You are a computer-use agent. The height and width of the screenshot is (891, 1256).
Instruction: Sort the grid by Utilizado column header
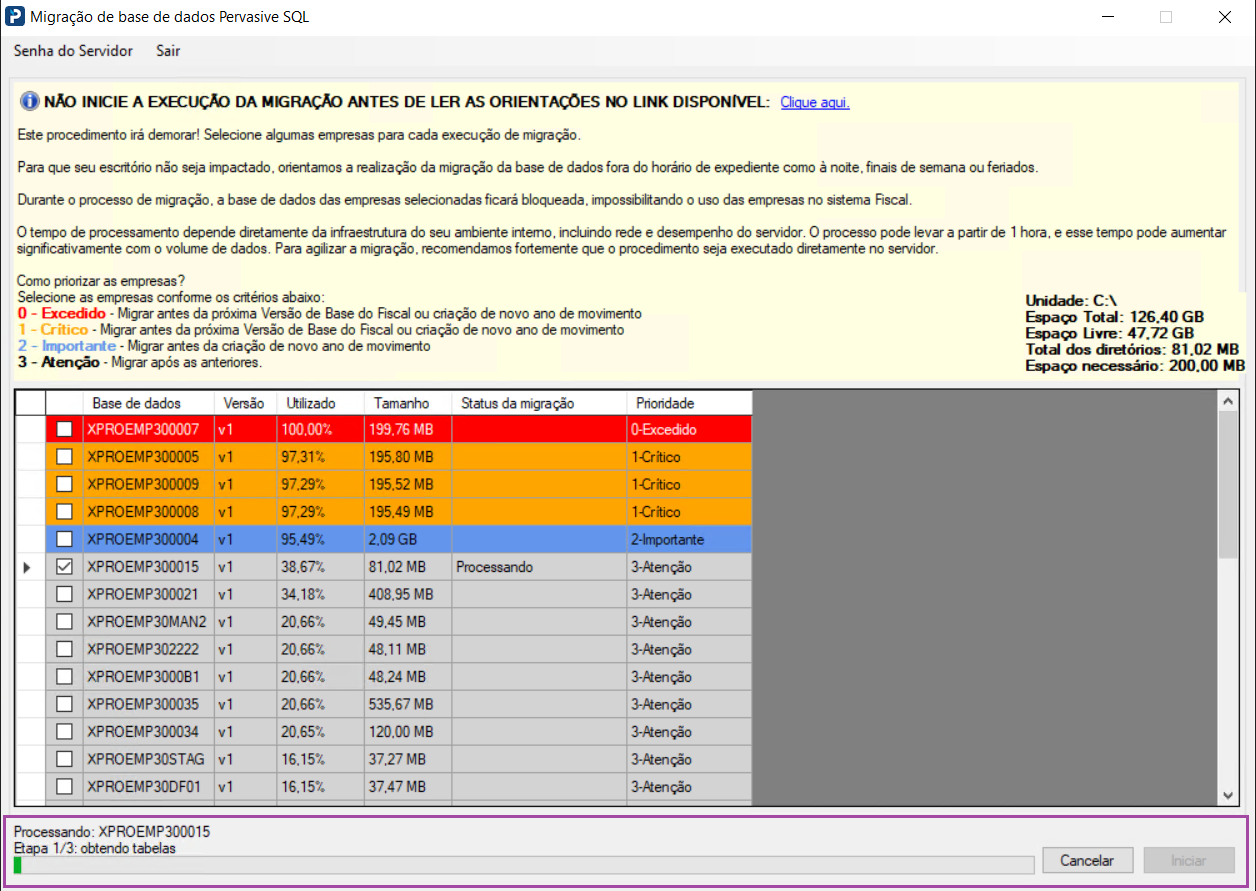point(320,403)
